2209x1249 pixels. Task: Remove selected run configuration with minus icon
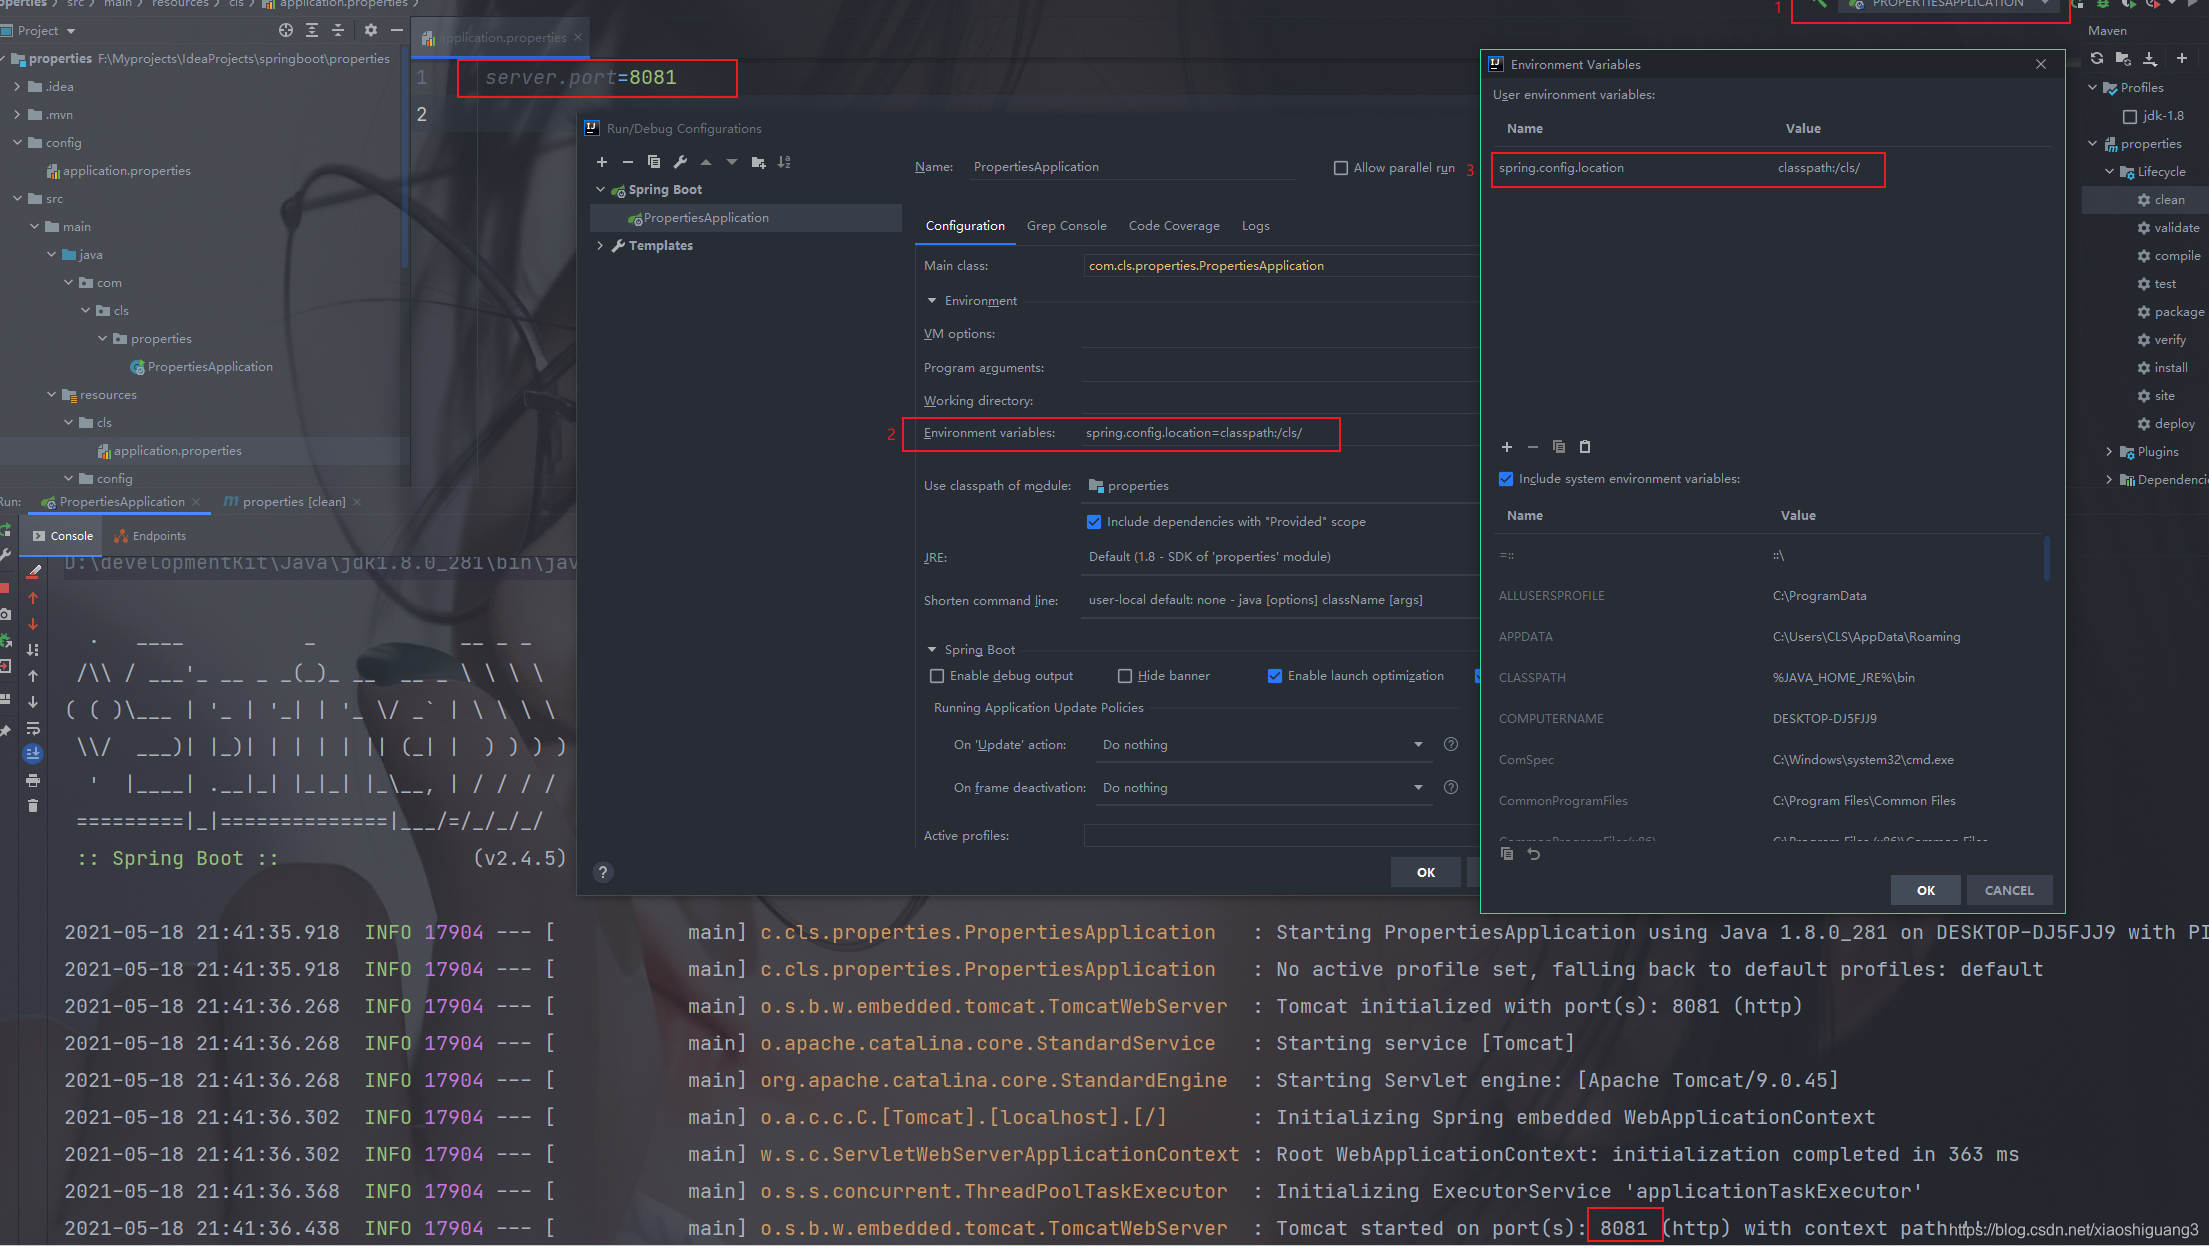click(x=628, y=162)
